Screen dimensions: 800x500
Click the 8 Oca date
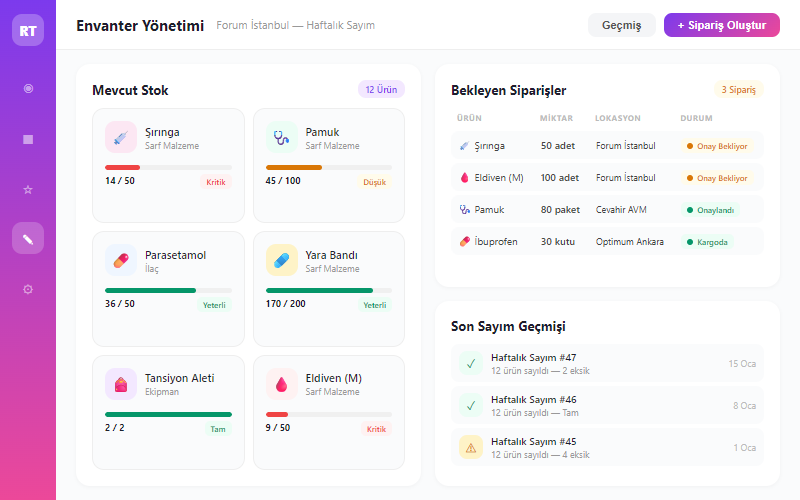(744, 406)
